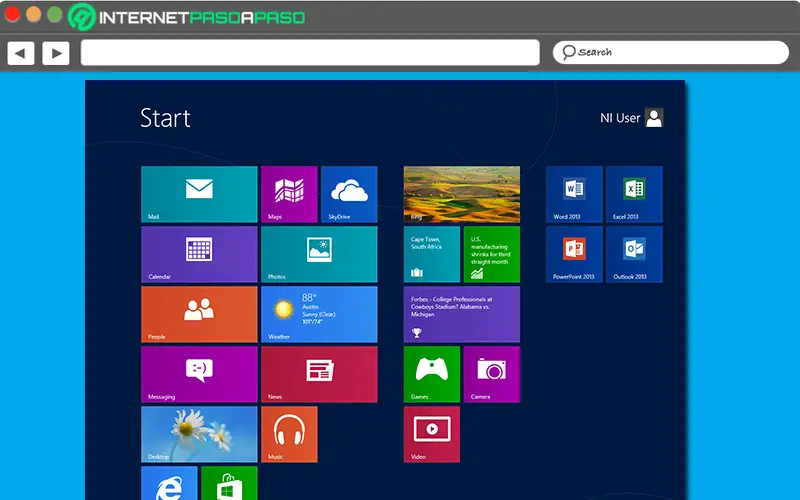
Task: Click the NI User account picture
Action: click(x=654, y=118)
